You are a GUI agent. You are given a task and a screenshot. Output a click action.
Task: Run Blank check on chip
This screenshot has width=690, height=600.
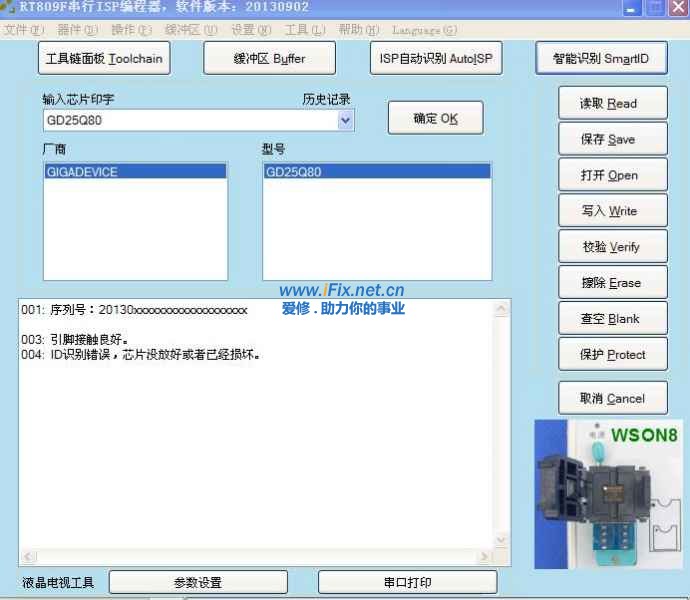coord(612,319)
